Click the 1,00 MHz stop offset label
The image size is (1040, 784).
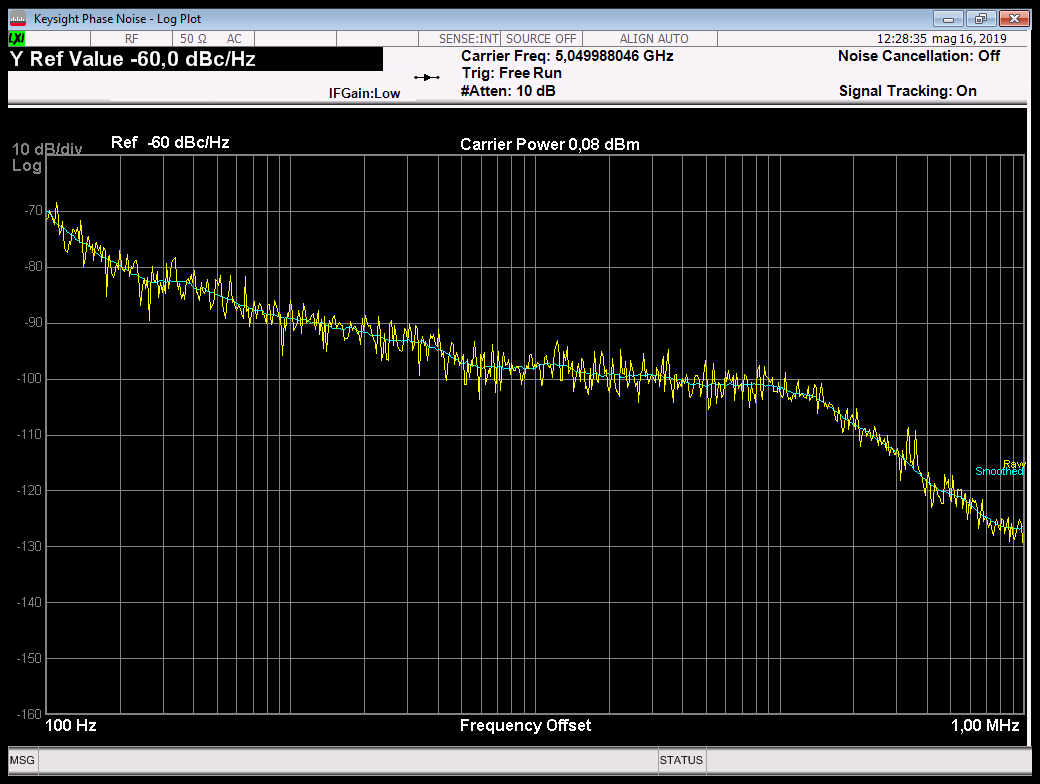(x=985, y=726)
